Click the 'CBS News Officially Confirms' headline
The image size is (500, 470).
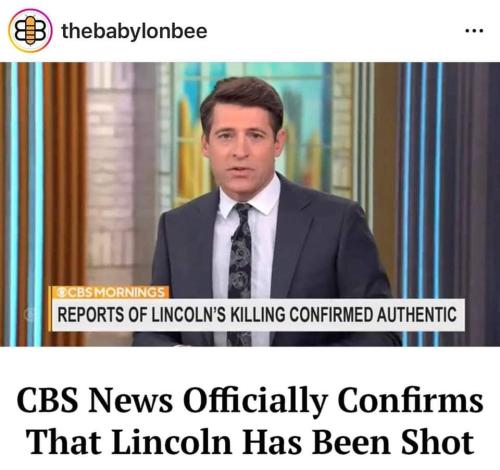coord(250,401)
